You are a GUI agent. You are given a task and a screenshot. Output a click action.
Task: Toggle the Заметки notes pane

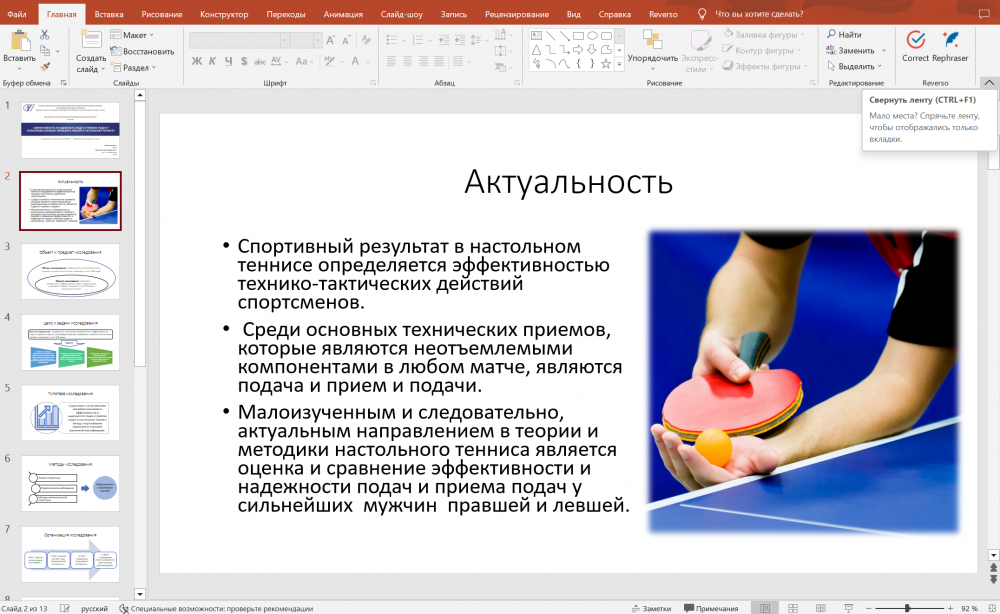coord(651,608)
